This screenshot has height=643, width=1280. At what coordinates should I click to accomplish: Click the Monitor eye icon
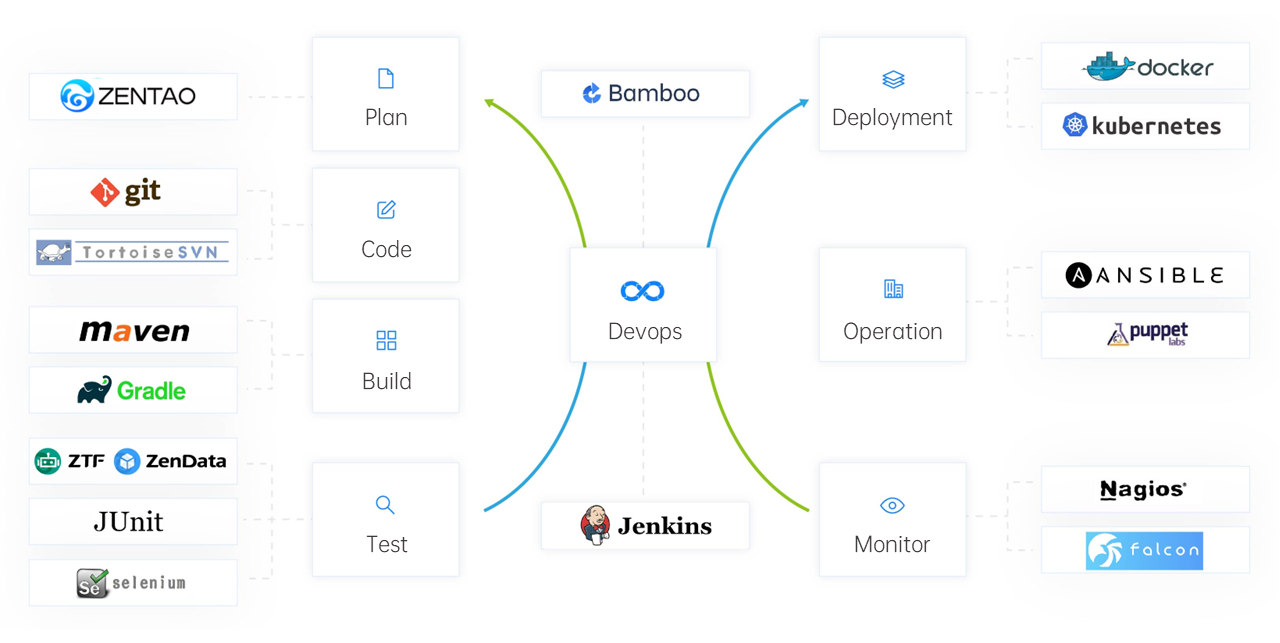point(892,506)
